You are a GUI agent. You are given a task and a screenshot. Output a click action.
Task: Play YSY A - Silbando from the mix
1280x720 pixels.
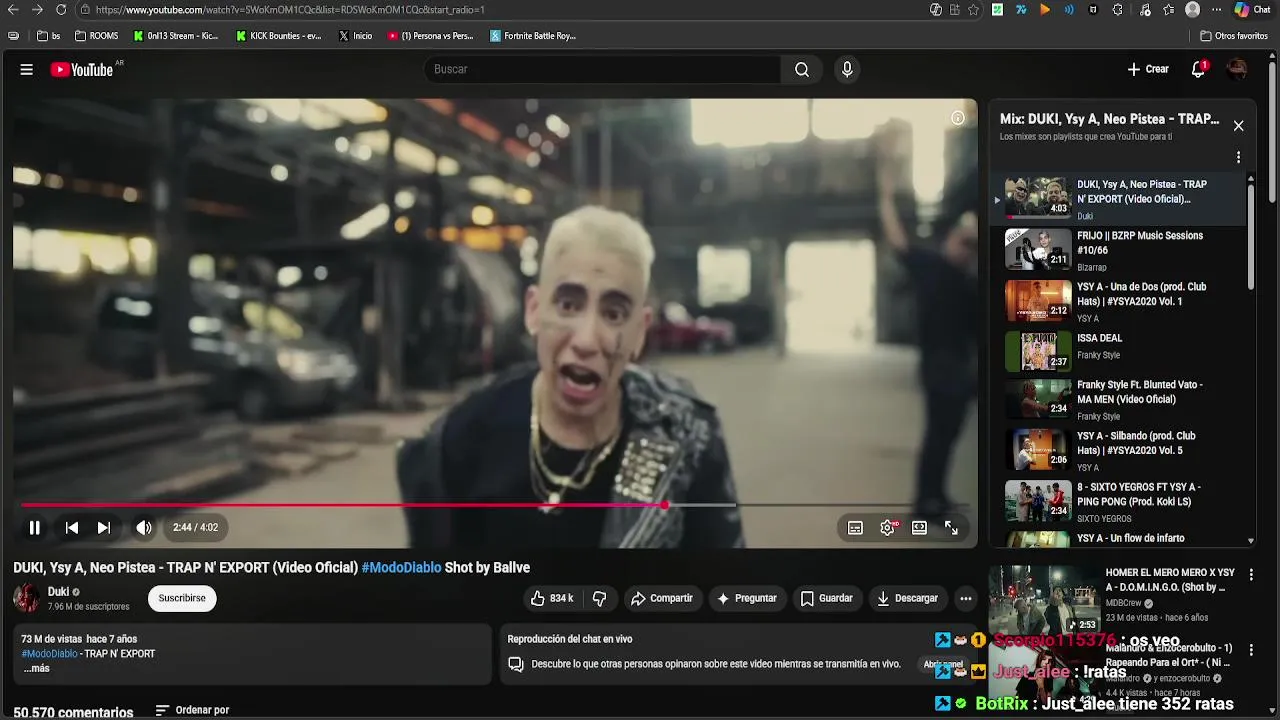pyautogui.click(x=1120, y=450)
